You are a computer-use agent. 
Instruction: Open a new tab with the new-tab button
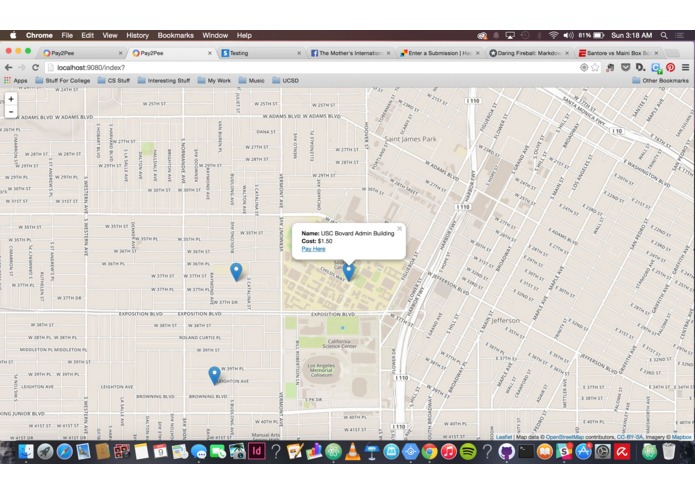pos(672,53)
